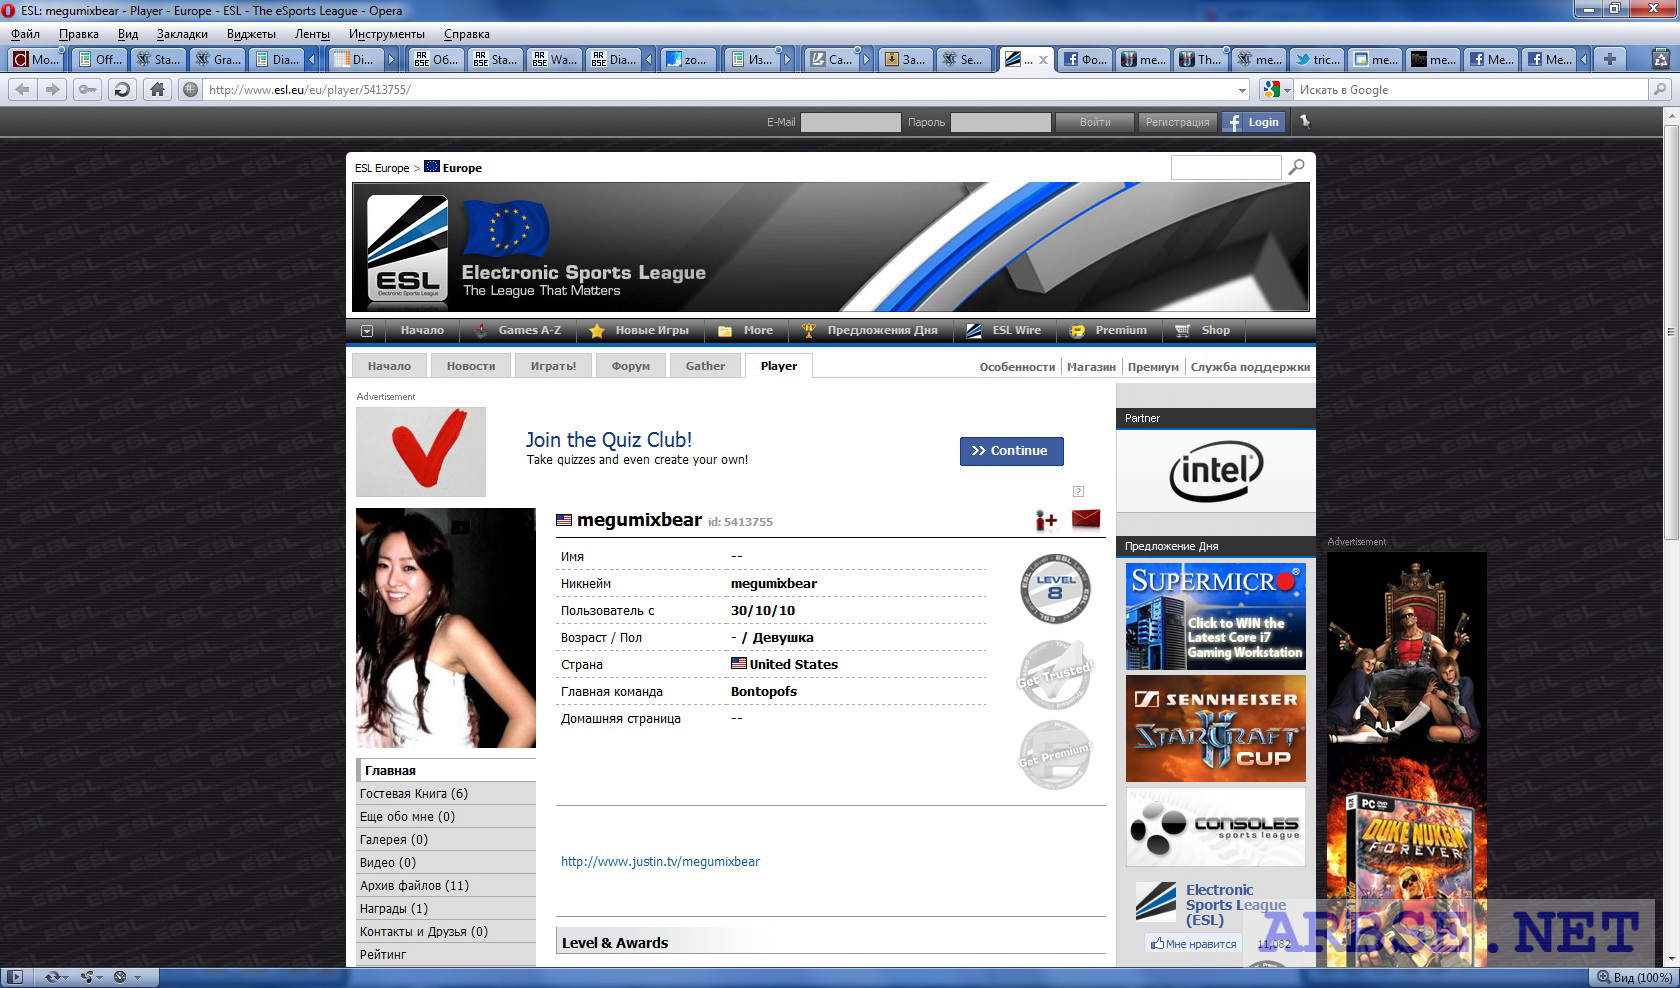Viewport: 1680px width, 988px height.
Task: Open Награды (1) in sidebar
Action: point(446,909)
